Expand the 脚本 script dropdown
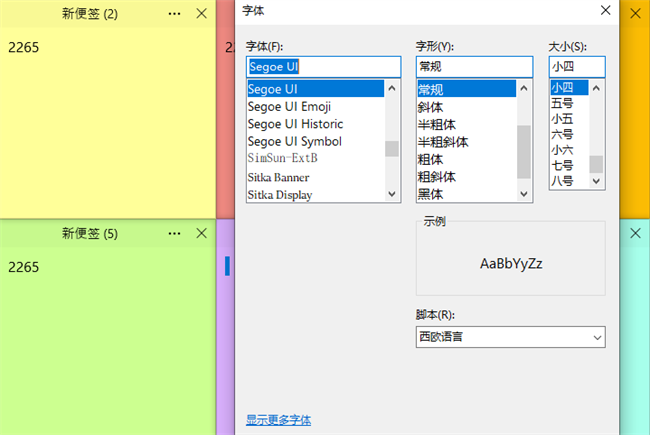Image resolution: width=650 pixels, height=435 pixels. click(510, 337)
